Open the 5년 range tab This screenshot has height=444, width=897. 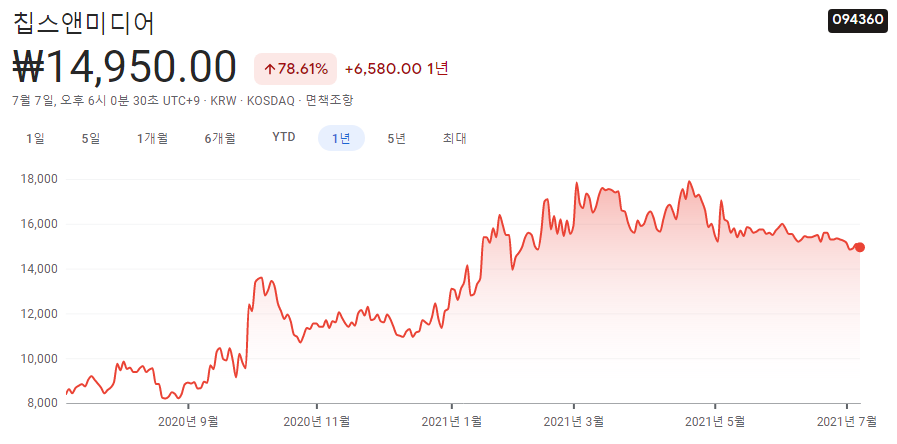[396, 138]
